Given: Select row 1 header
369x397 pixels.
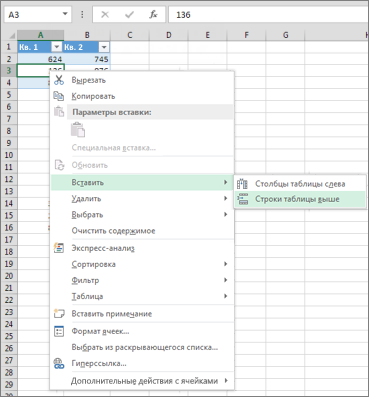Looking at the screenshot, I should pos(9,47).
